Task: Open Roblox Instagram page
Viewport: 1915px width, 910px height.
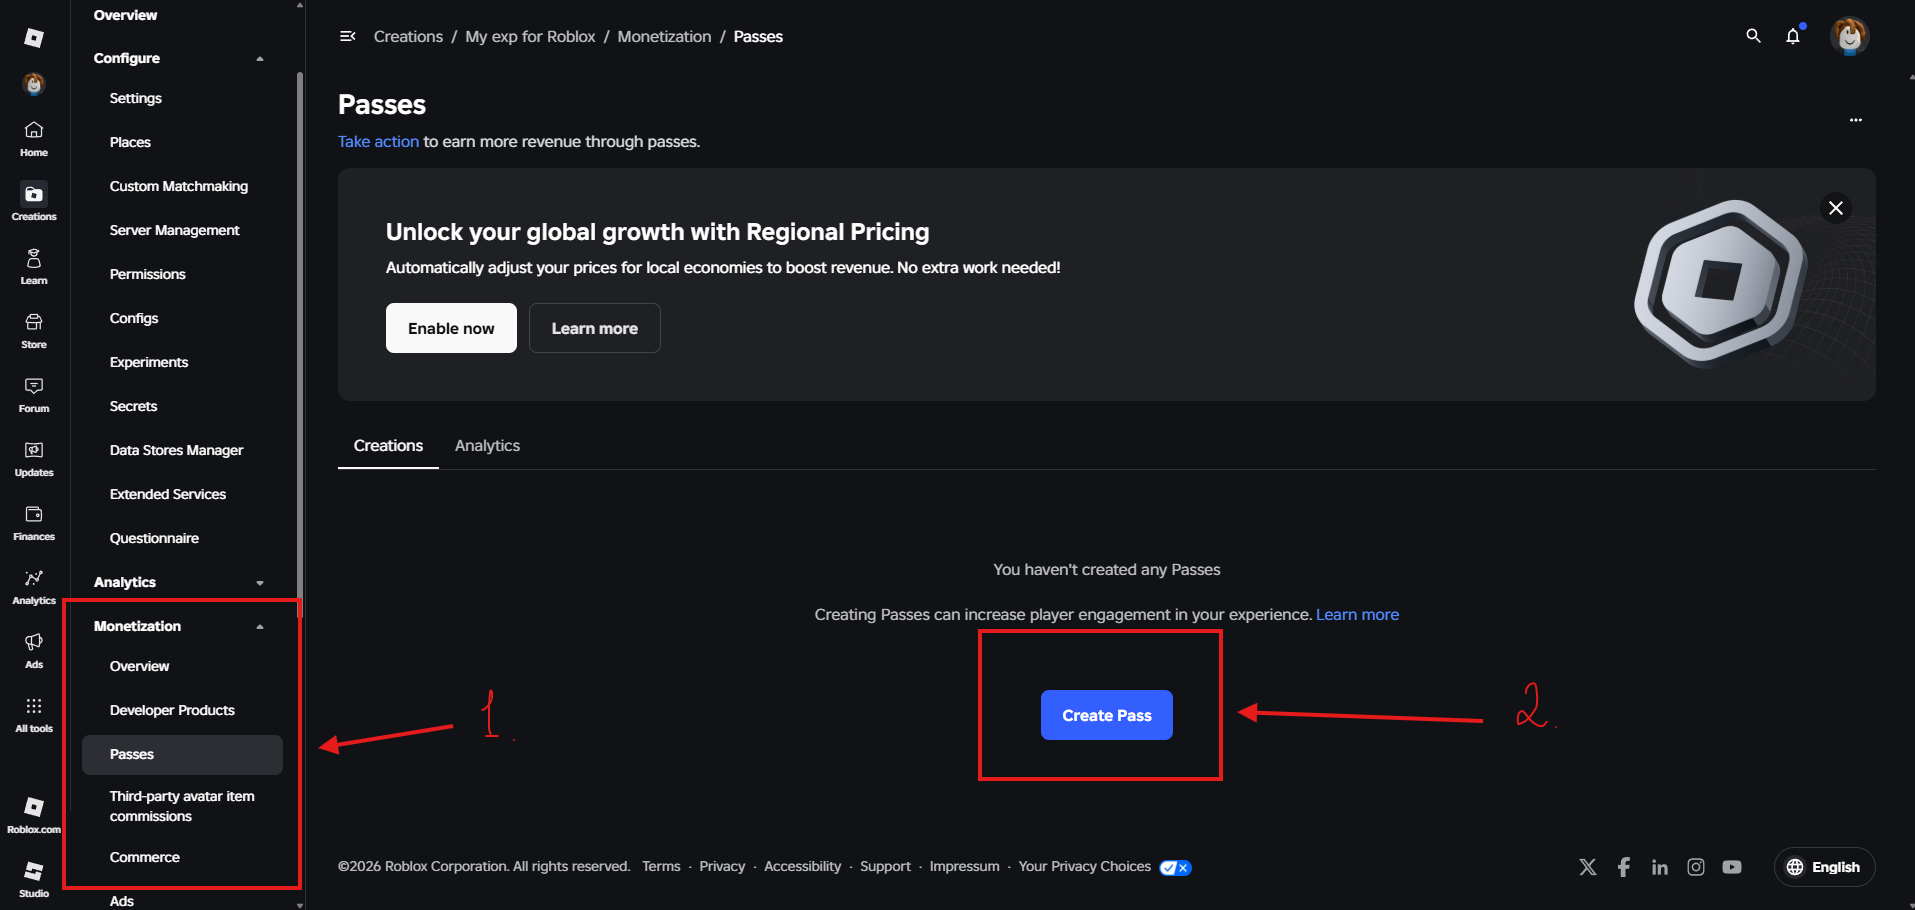Action: pos(1696,867)
